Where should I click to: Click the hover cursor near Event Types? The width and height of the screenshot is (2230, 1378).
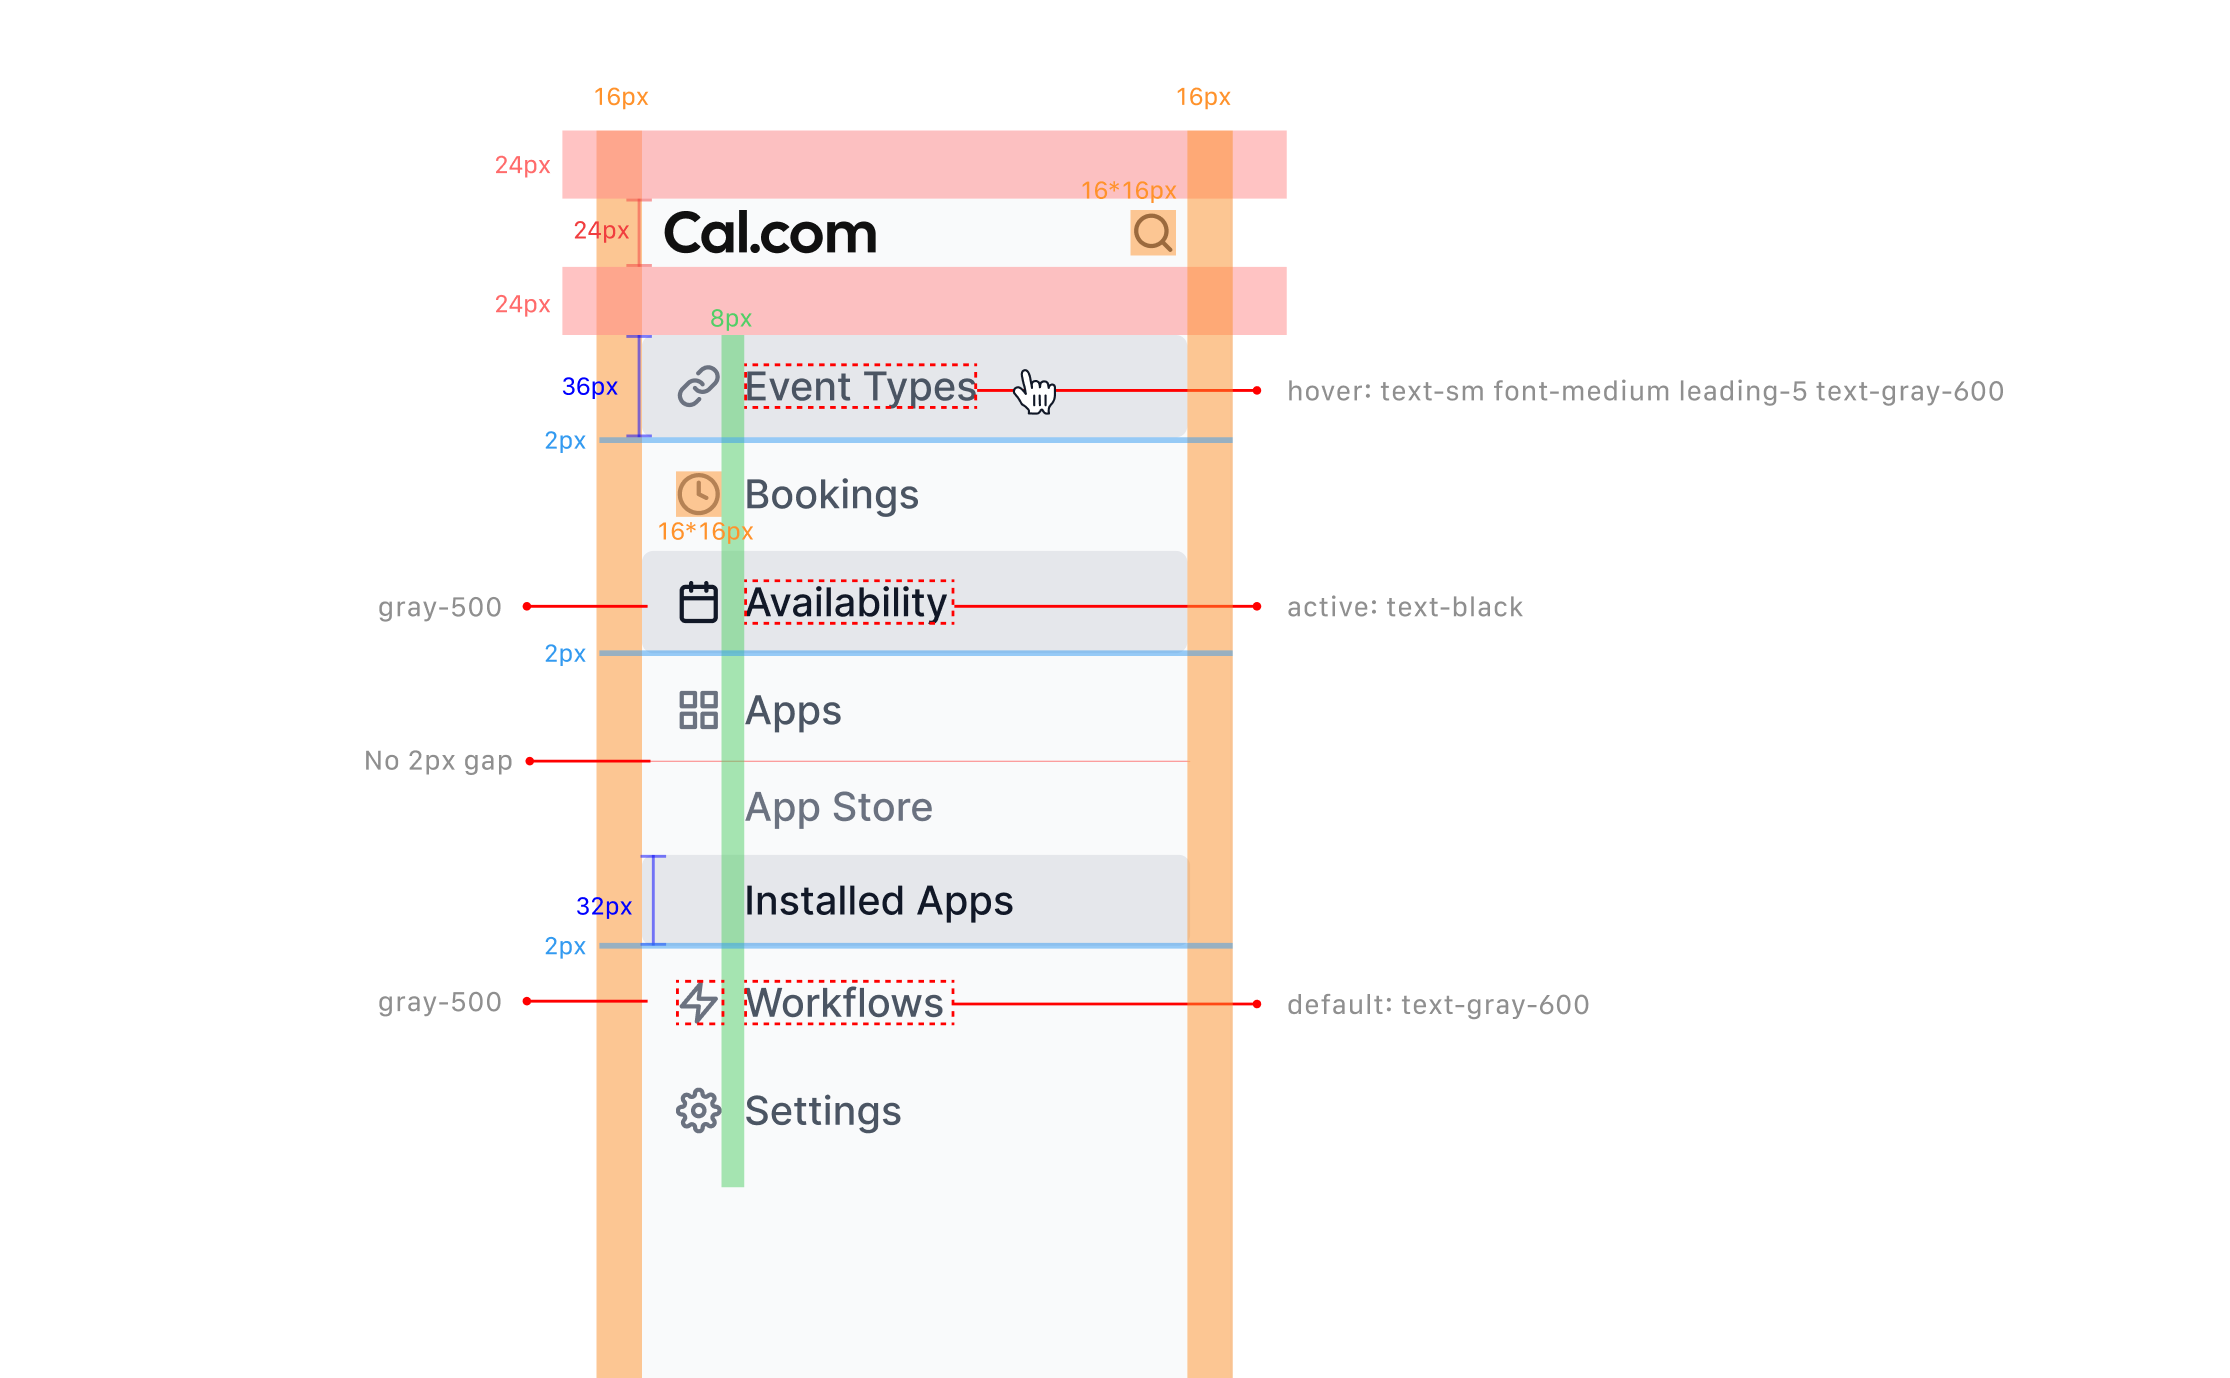1036,392
